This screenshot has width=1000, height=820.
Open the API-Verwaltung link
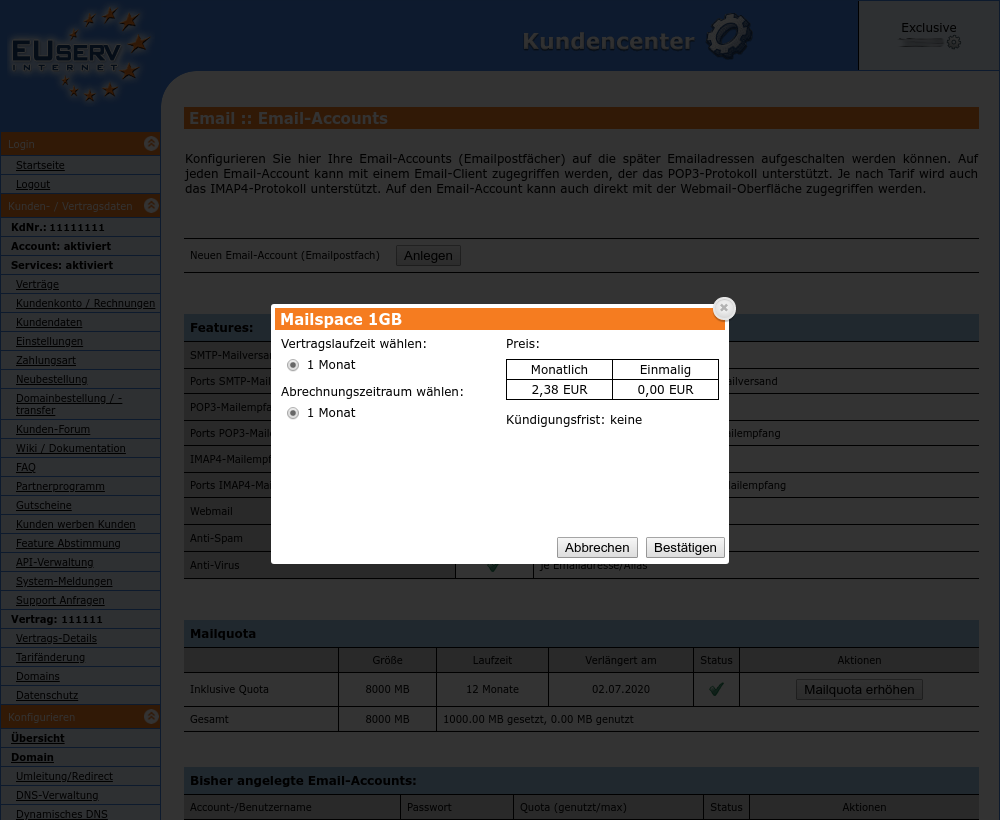click(54, 562)
